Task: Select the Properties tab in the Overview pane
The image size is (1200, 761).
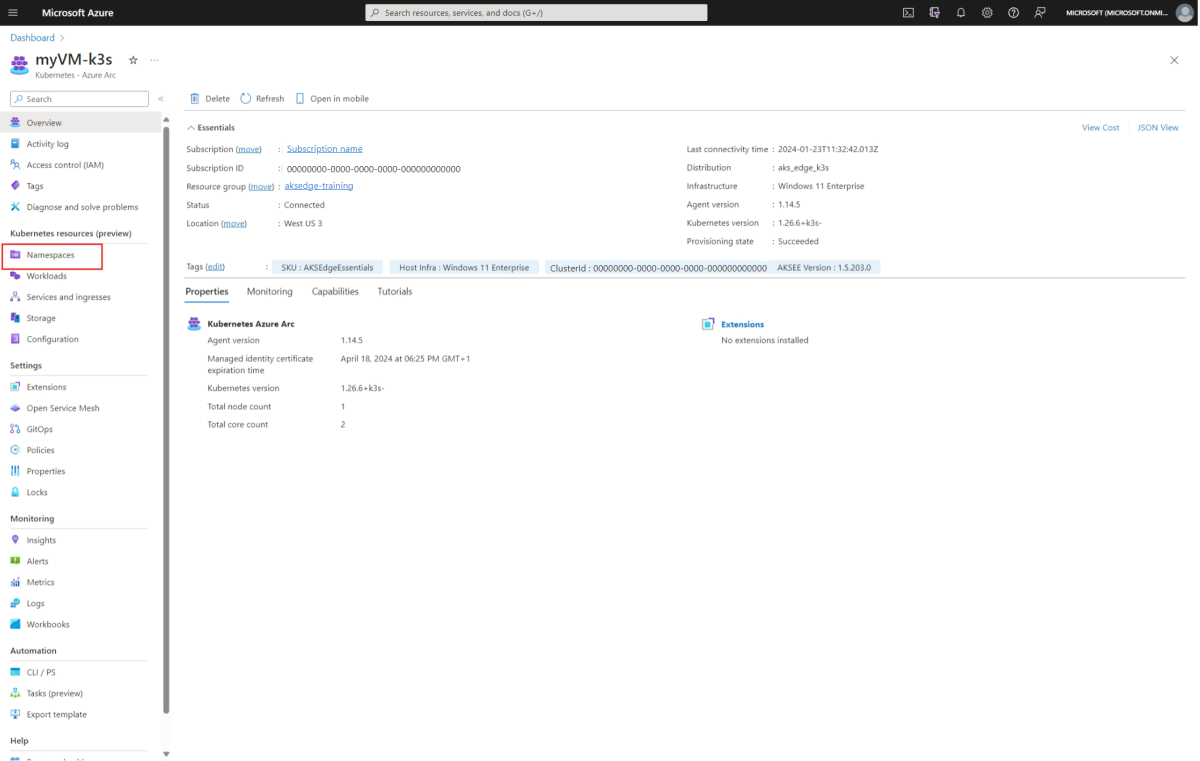Action: [207, 292]
